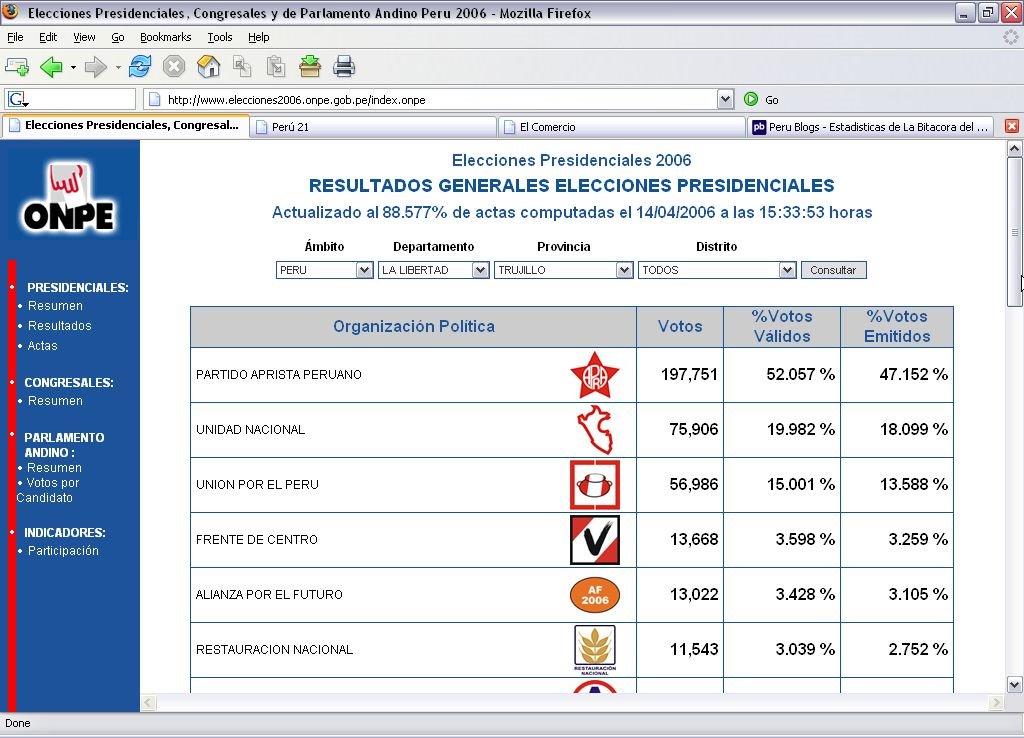Screen dimensions: 1024x738
Task: Click the Restauracion Nacional wheat logo
Action: click(x=595, y=649)
